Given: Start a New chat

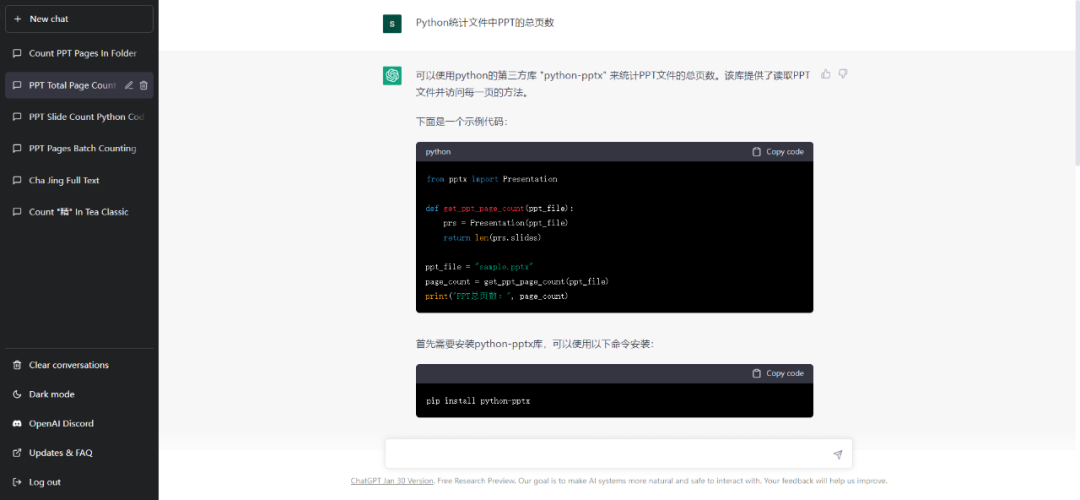Looking at the screenshot, I should [x=79, y=19].
